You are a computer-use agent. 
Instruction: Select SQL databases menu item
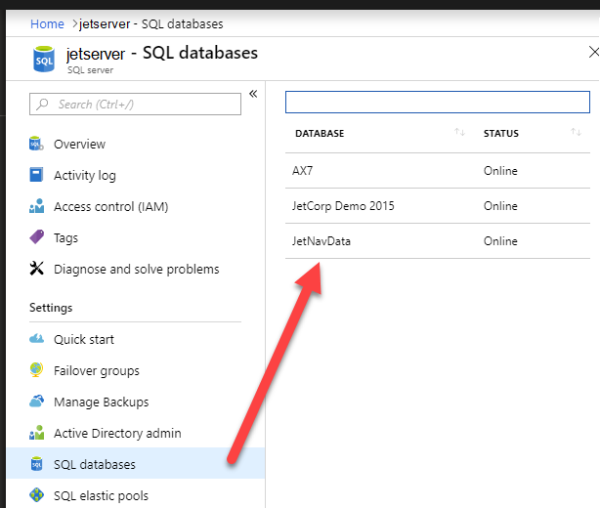pyautogui.click(x=95, y=464)
